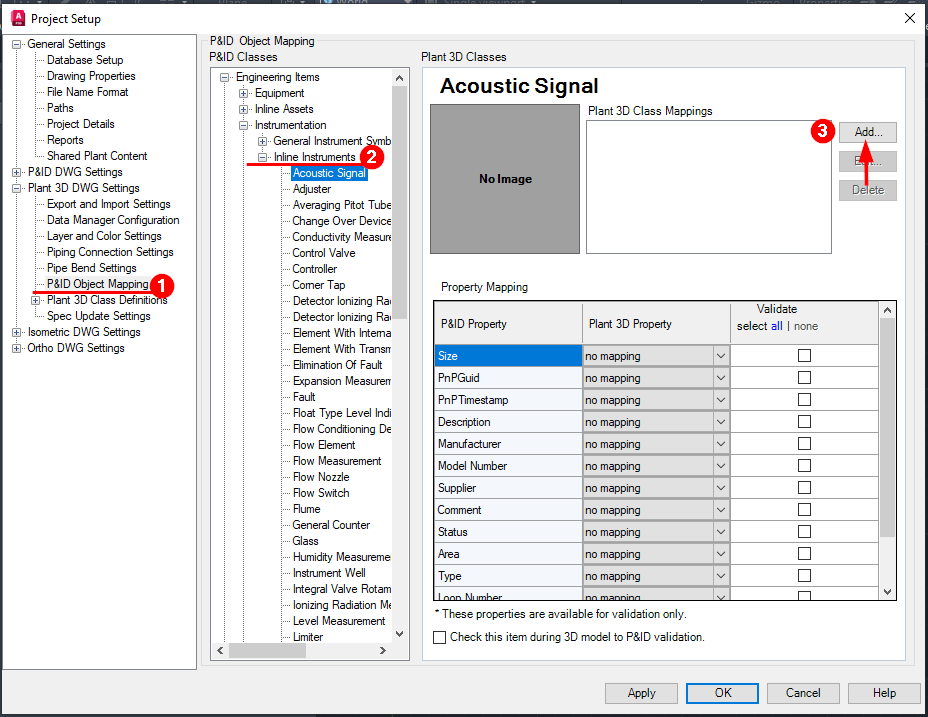The image size is (928, 717).
Task: Expand P&ID DWG Settings in the left tree
Action: (x=16, y=171)
